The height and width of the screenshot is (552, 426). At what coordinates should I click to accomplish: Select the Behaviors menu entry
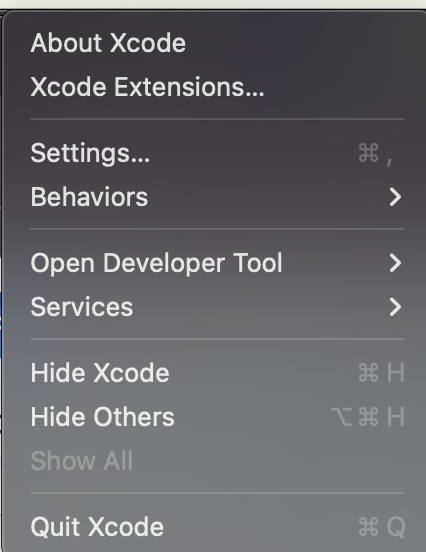click(217, 197)
